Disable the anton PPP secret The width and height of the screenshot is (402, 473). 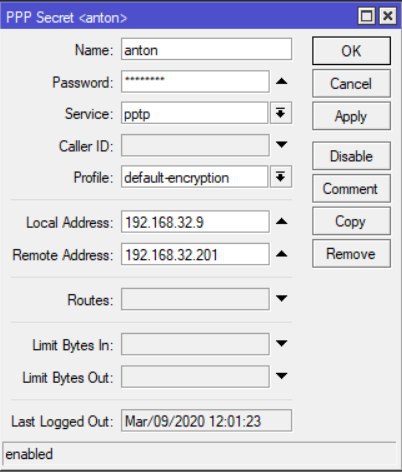(351, 156)
